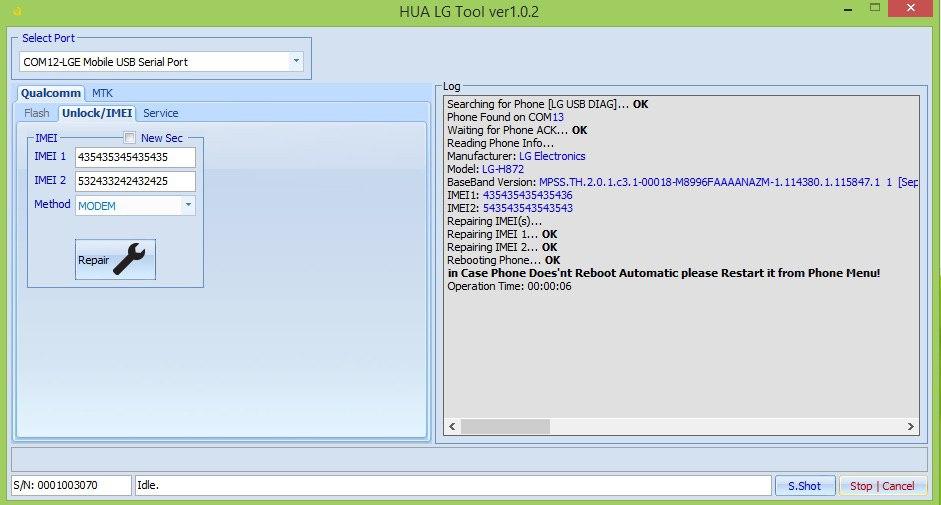This screenshot has width=941, height=505.
Task: Open the Flash tab
Action: [37, 113]
